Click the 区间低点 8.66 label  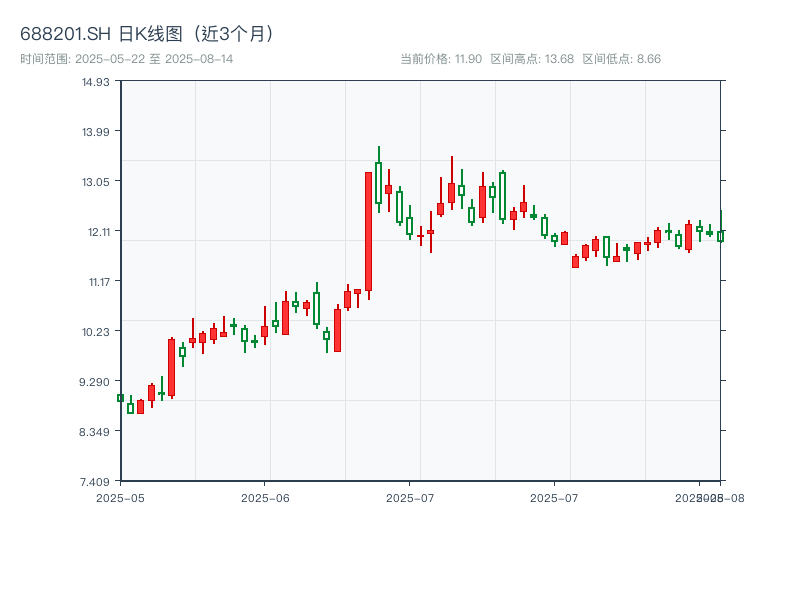(x=621, y=59)
